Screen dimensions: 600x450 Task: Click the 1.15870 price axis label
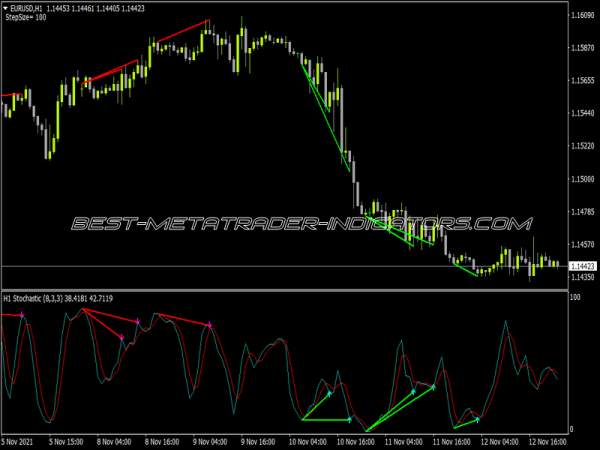(583, 48)
